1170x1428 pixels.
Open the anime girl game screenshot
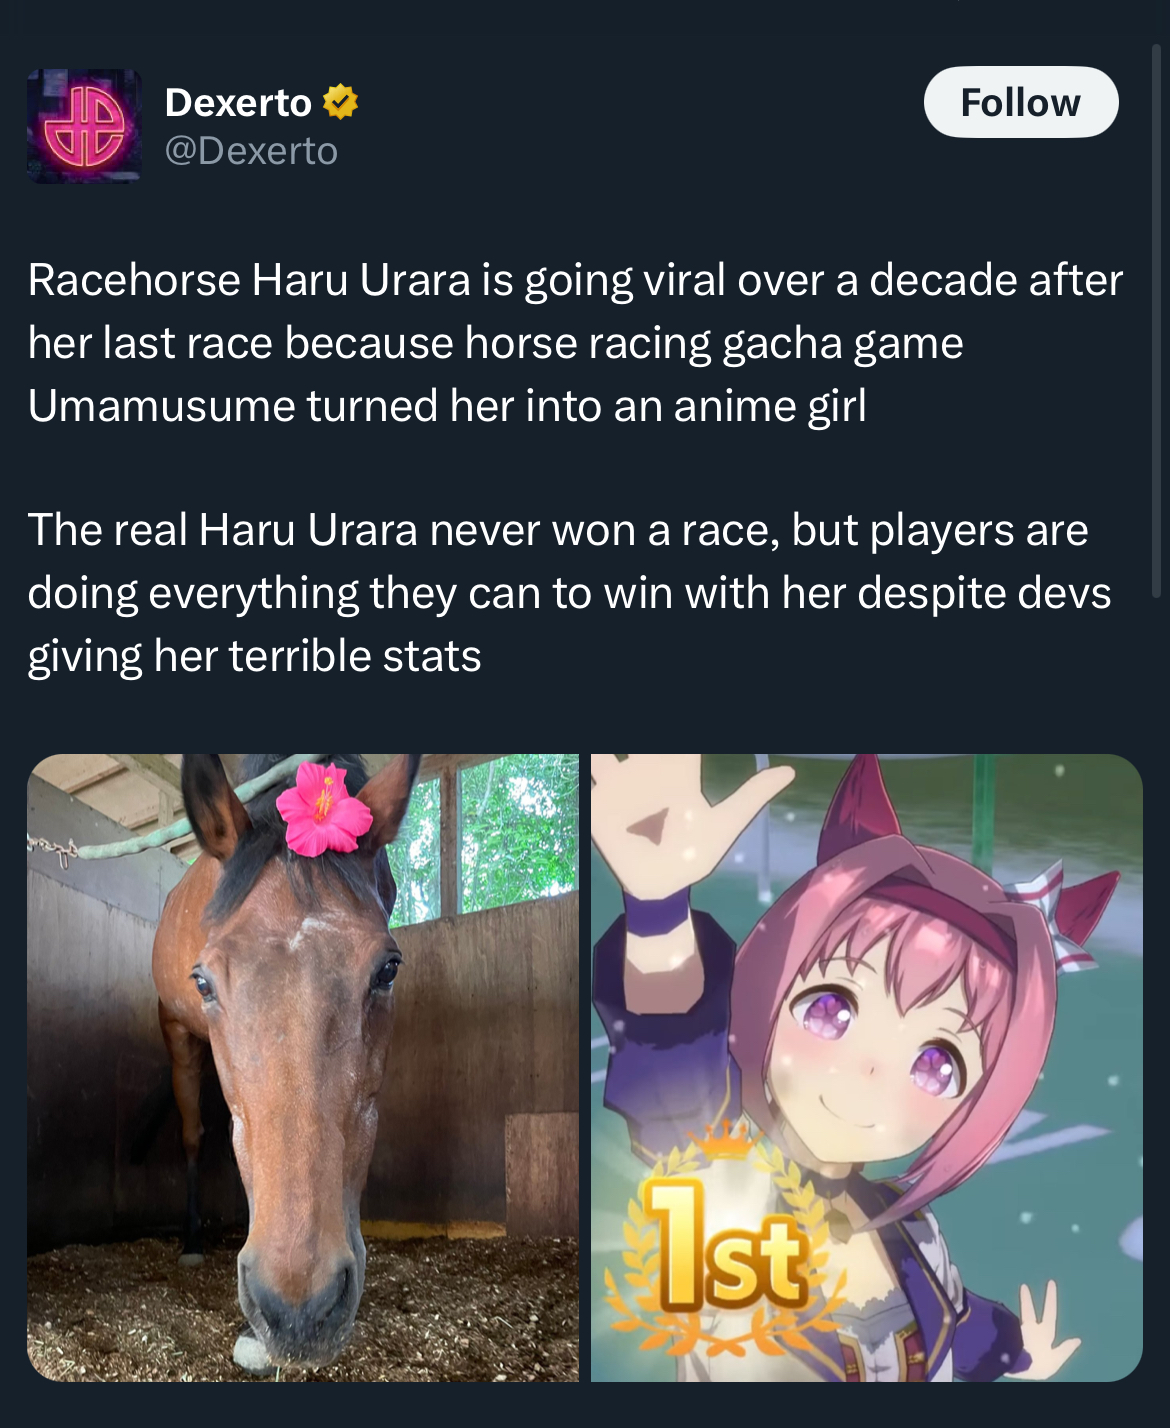pos(866,1068)
